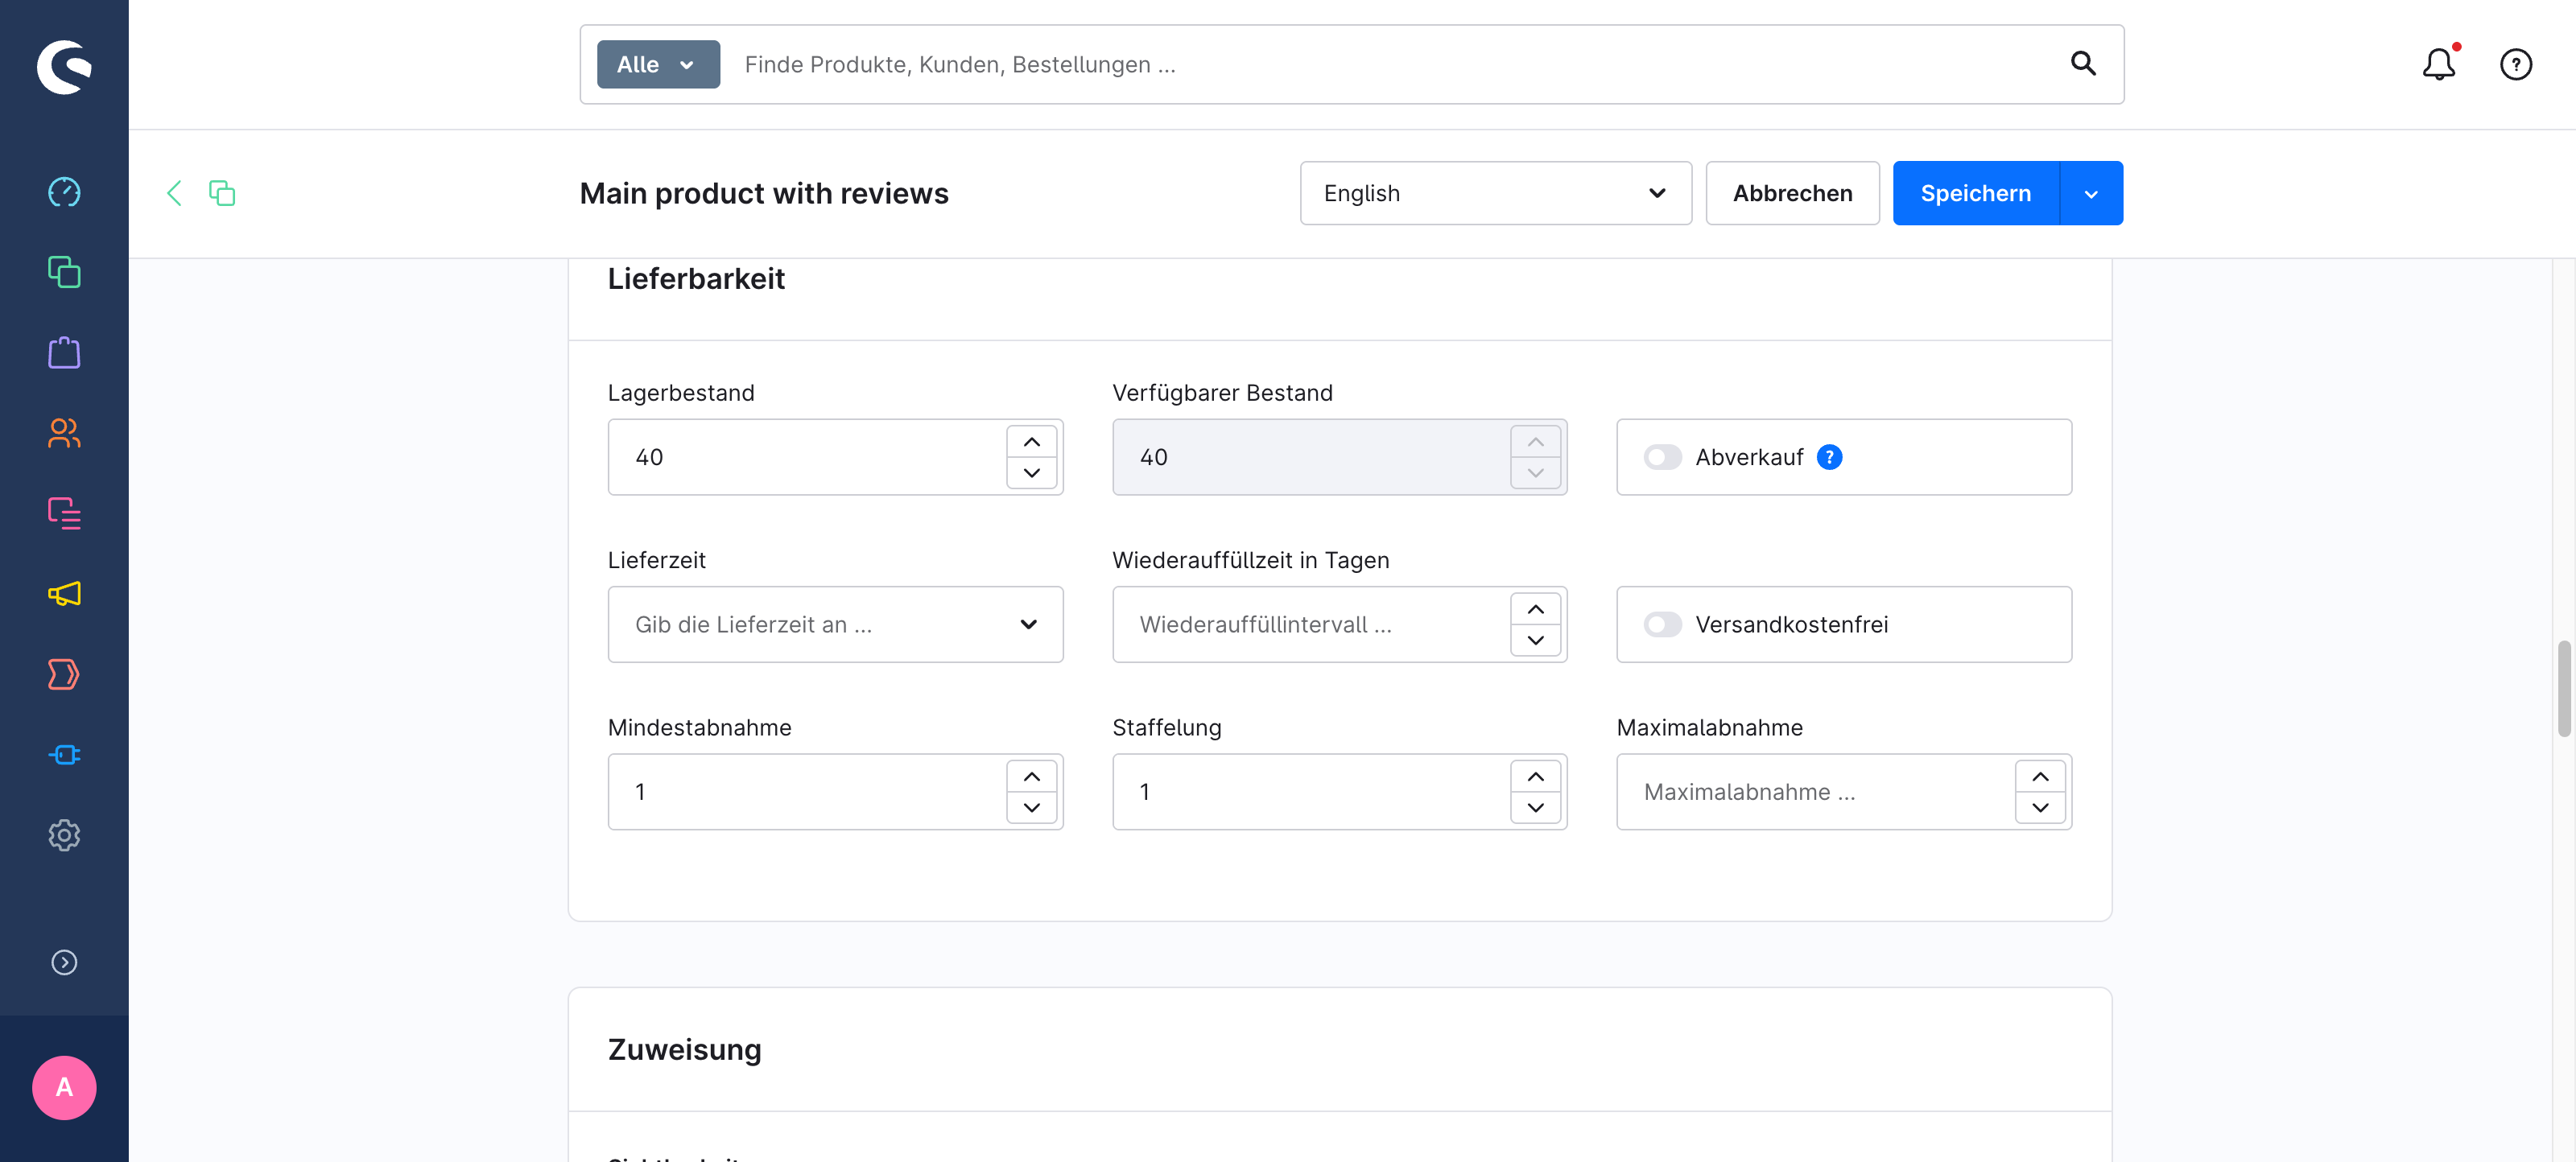This screenshot has height=1162, width=2576.
Task: Toggle the Abverkauf switch
Action: [1662, 457]
